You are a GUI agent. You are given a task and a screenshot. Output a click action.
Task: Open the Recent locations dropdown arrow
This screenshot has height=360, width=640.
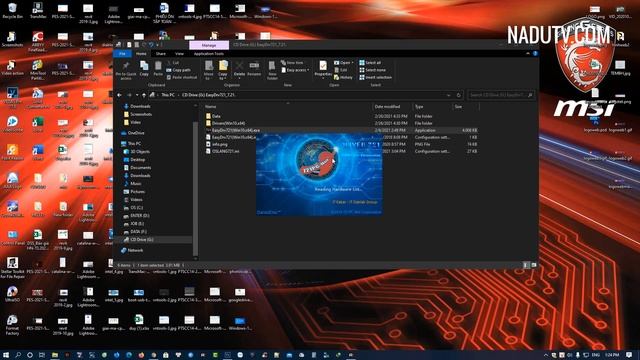[137, 95]
